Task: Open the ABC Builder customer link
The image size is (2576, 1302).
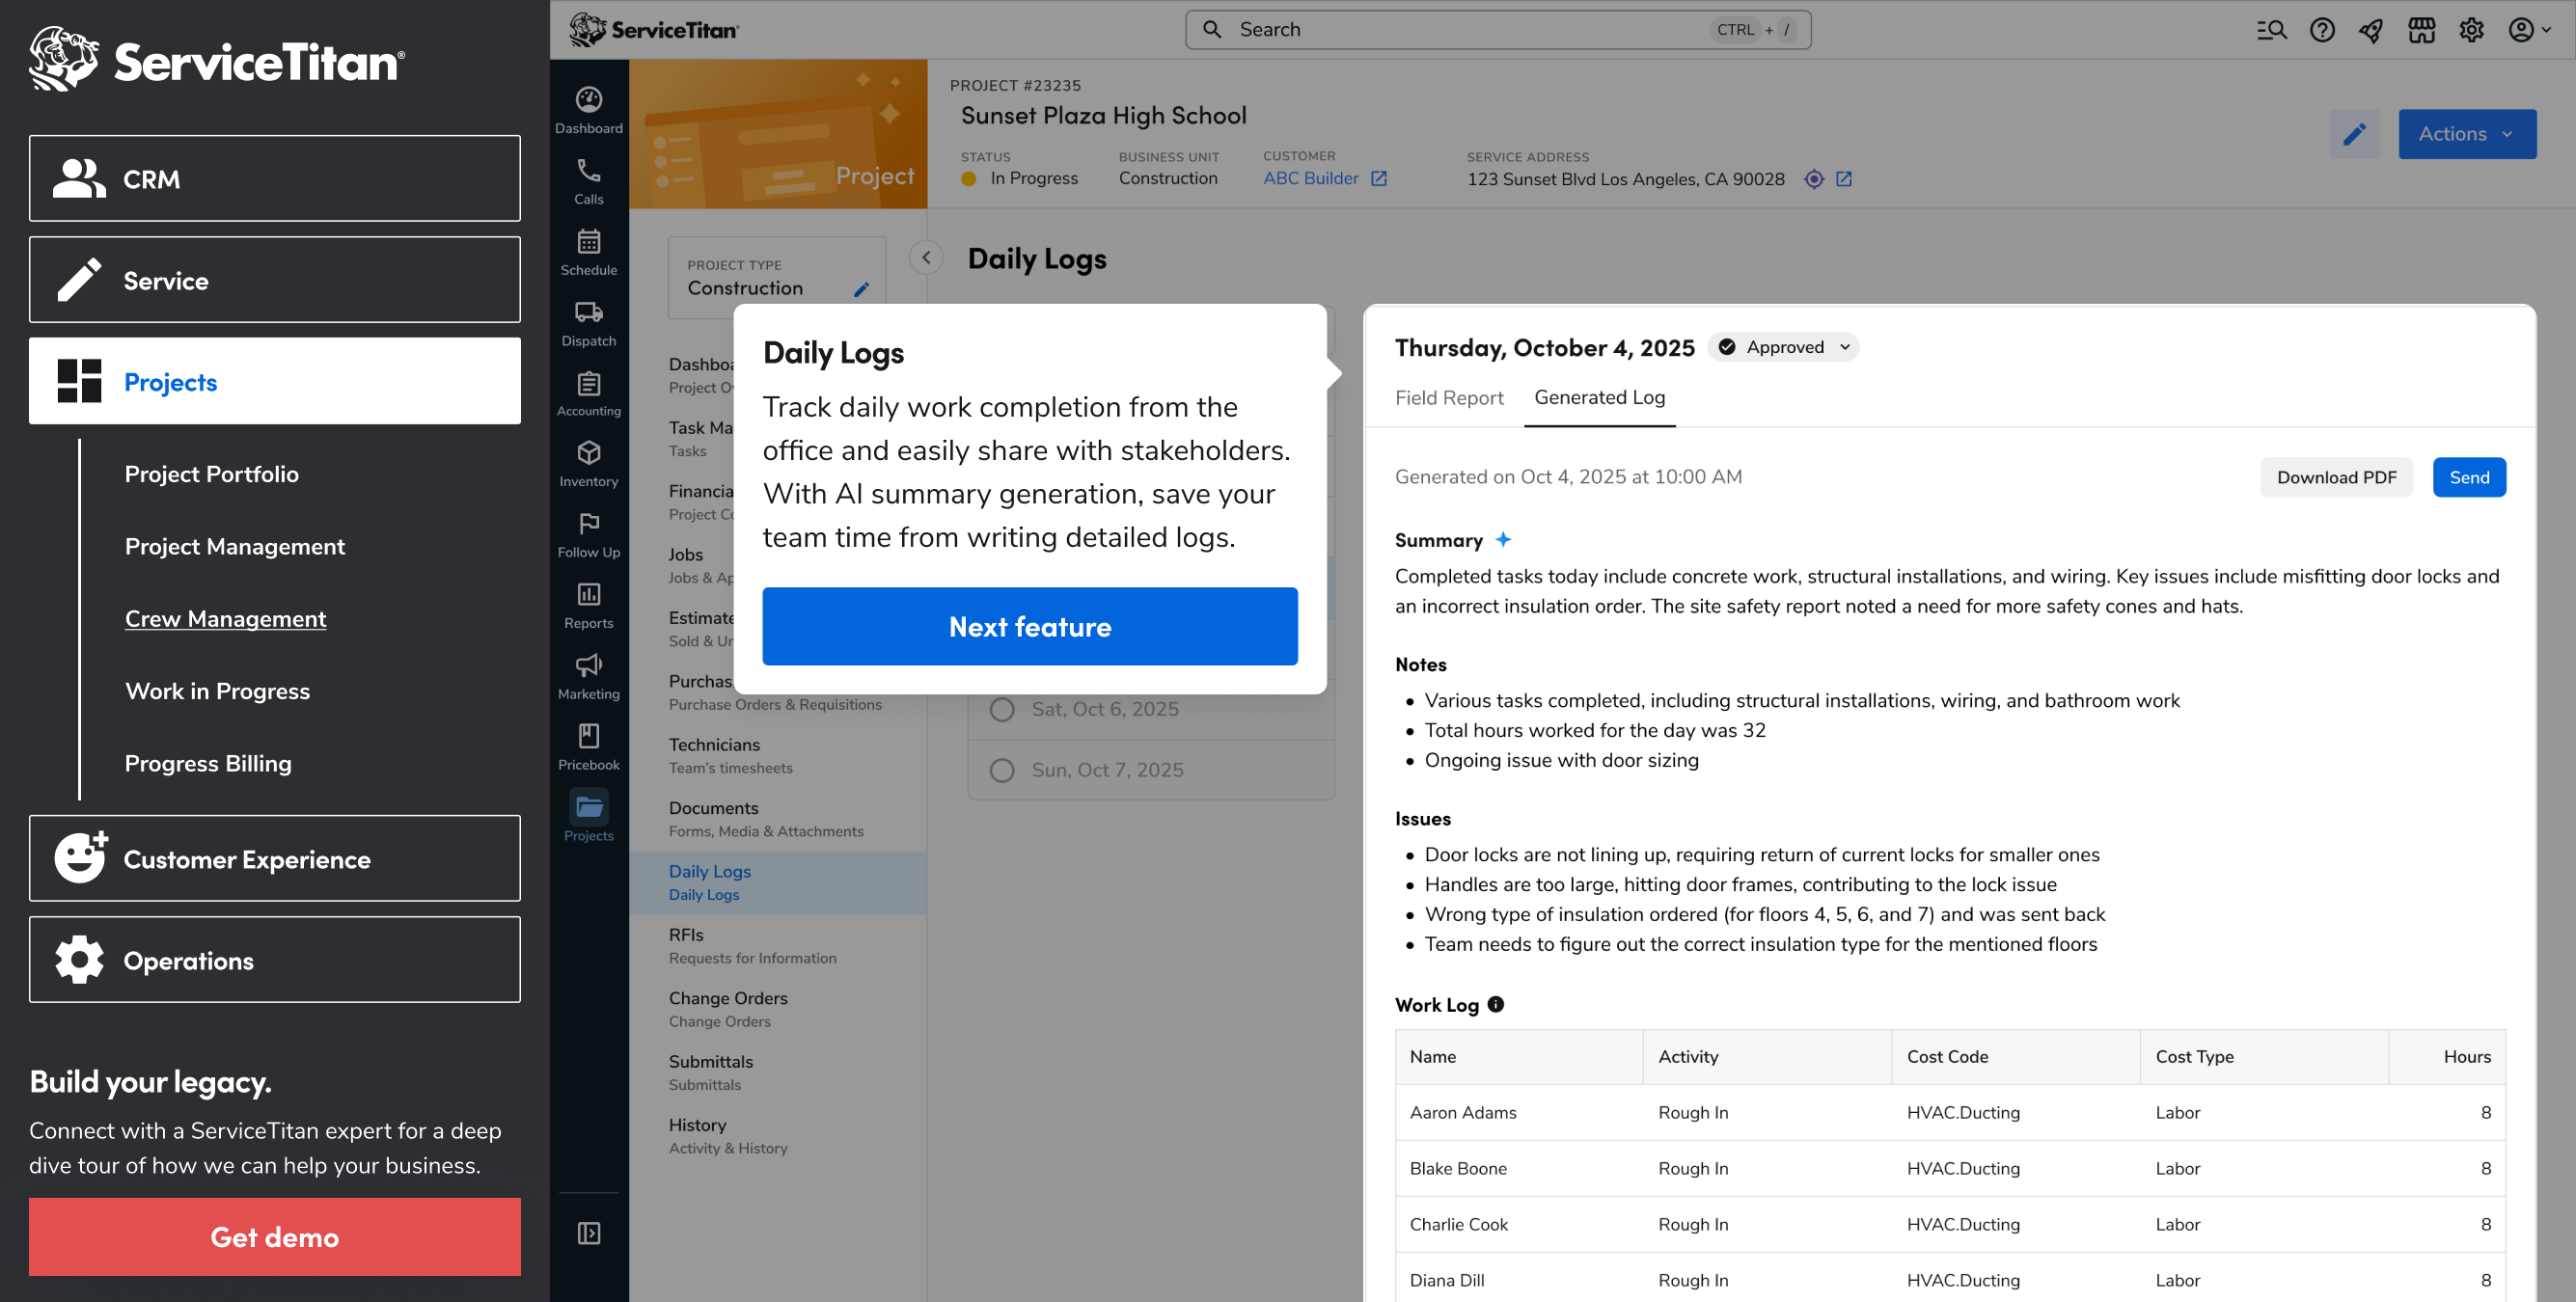Action: click(x=1310, y=178)
